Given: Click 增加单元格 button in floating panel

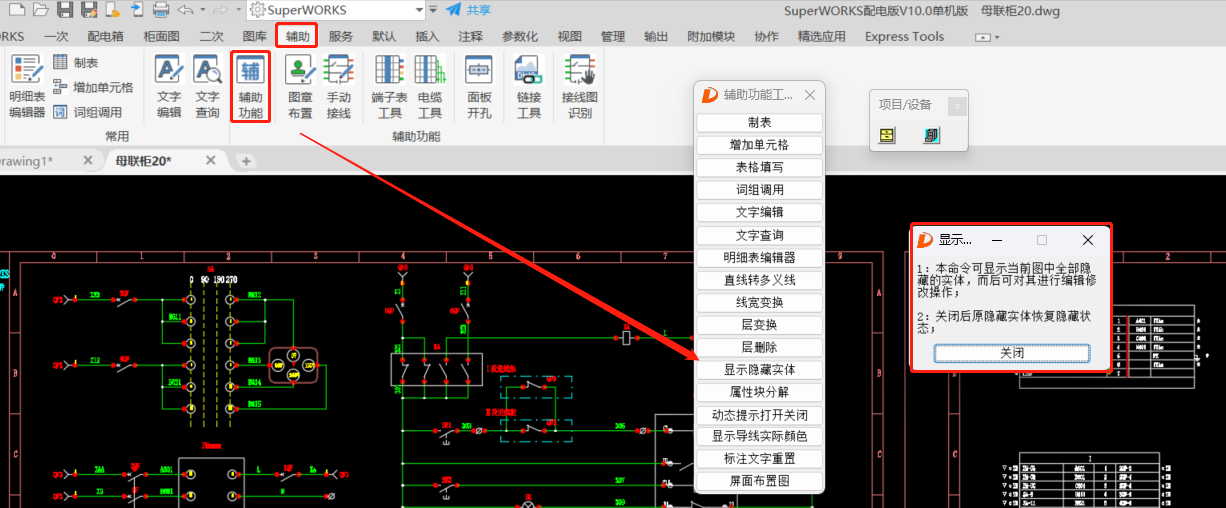Looking at the screenshot, I should 759,145.
